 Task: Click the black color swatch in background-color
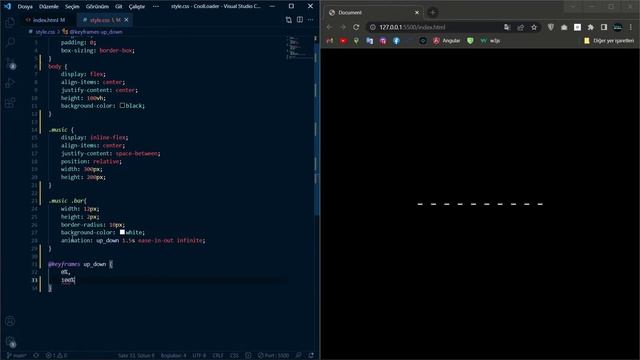[122, 105]
